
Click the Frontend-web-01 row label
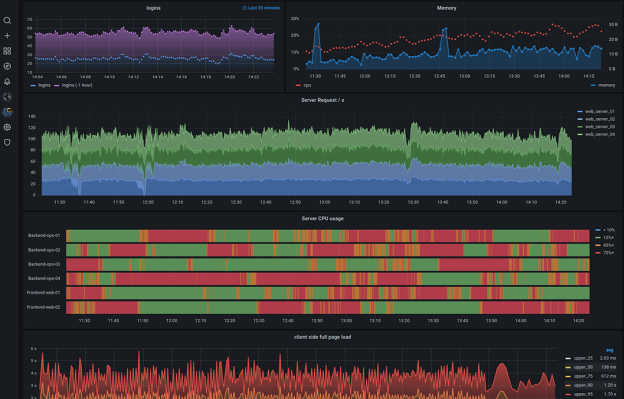coord(43,293)
